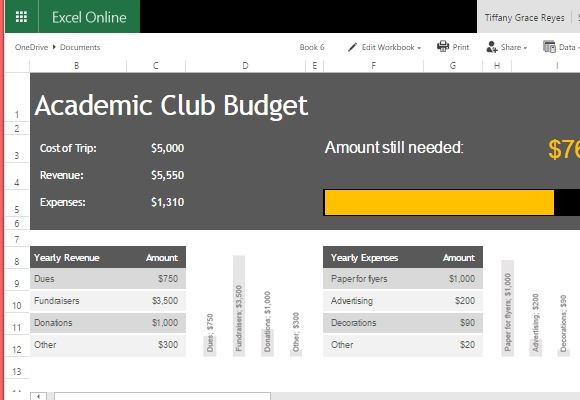The width and height of the screenshot is (580, 400).
Task: Click the Yearly Revenue table header
Action: pos(67,258)
